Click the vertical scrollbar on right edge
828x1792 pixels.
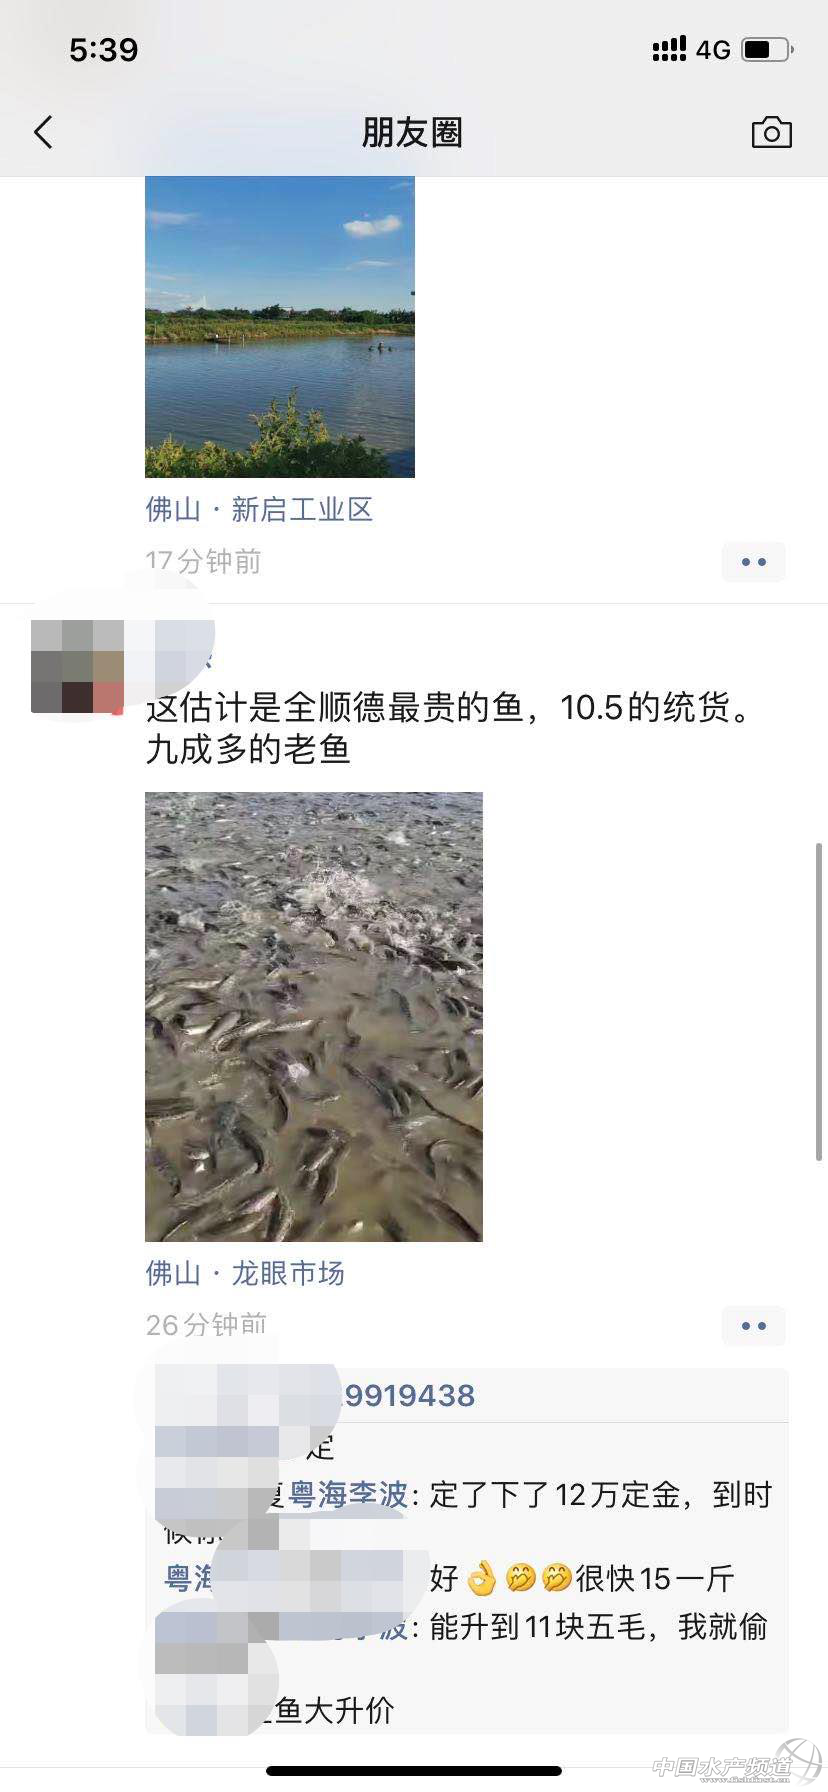click(820, 1002)
